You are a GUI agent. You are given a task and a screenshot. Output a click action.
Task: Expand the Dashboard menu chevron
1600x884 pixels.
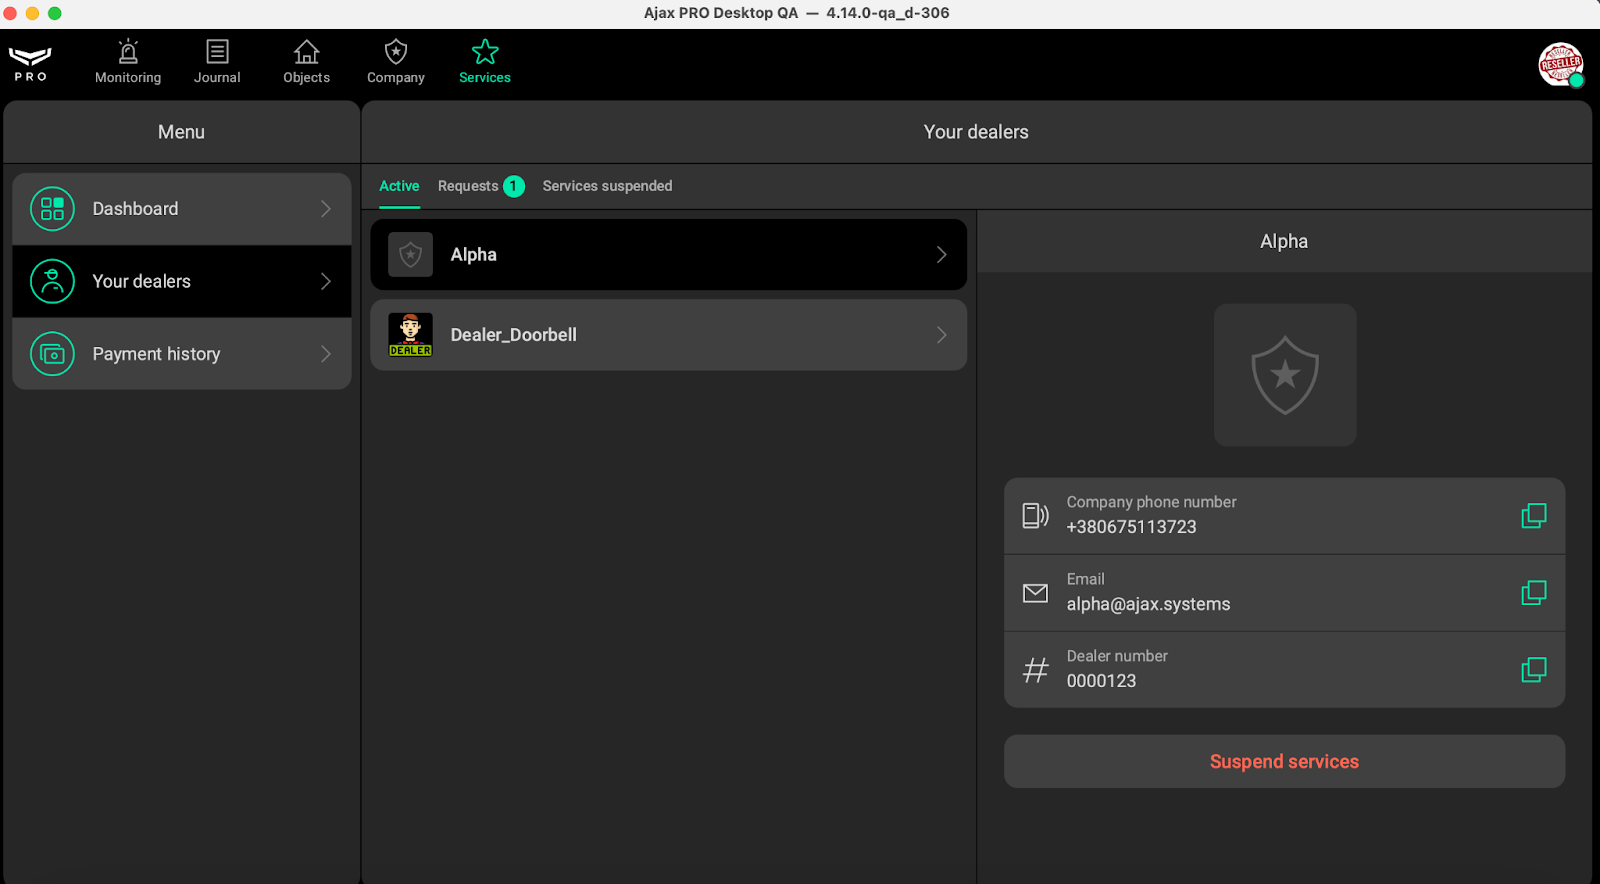326,209
